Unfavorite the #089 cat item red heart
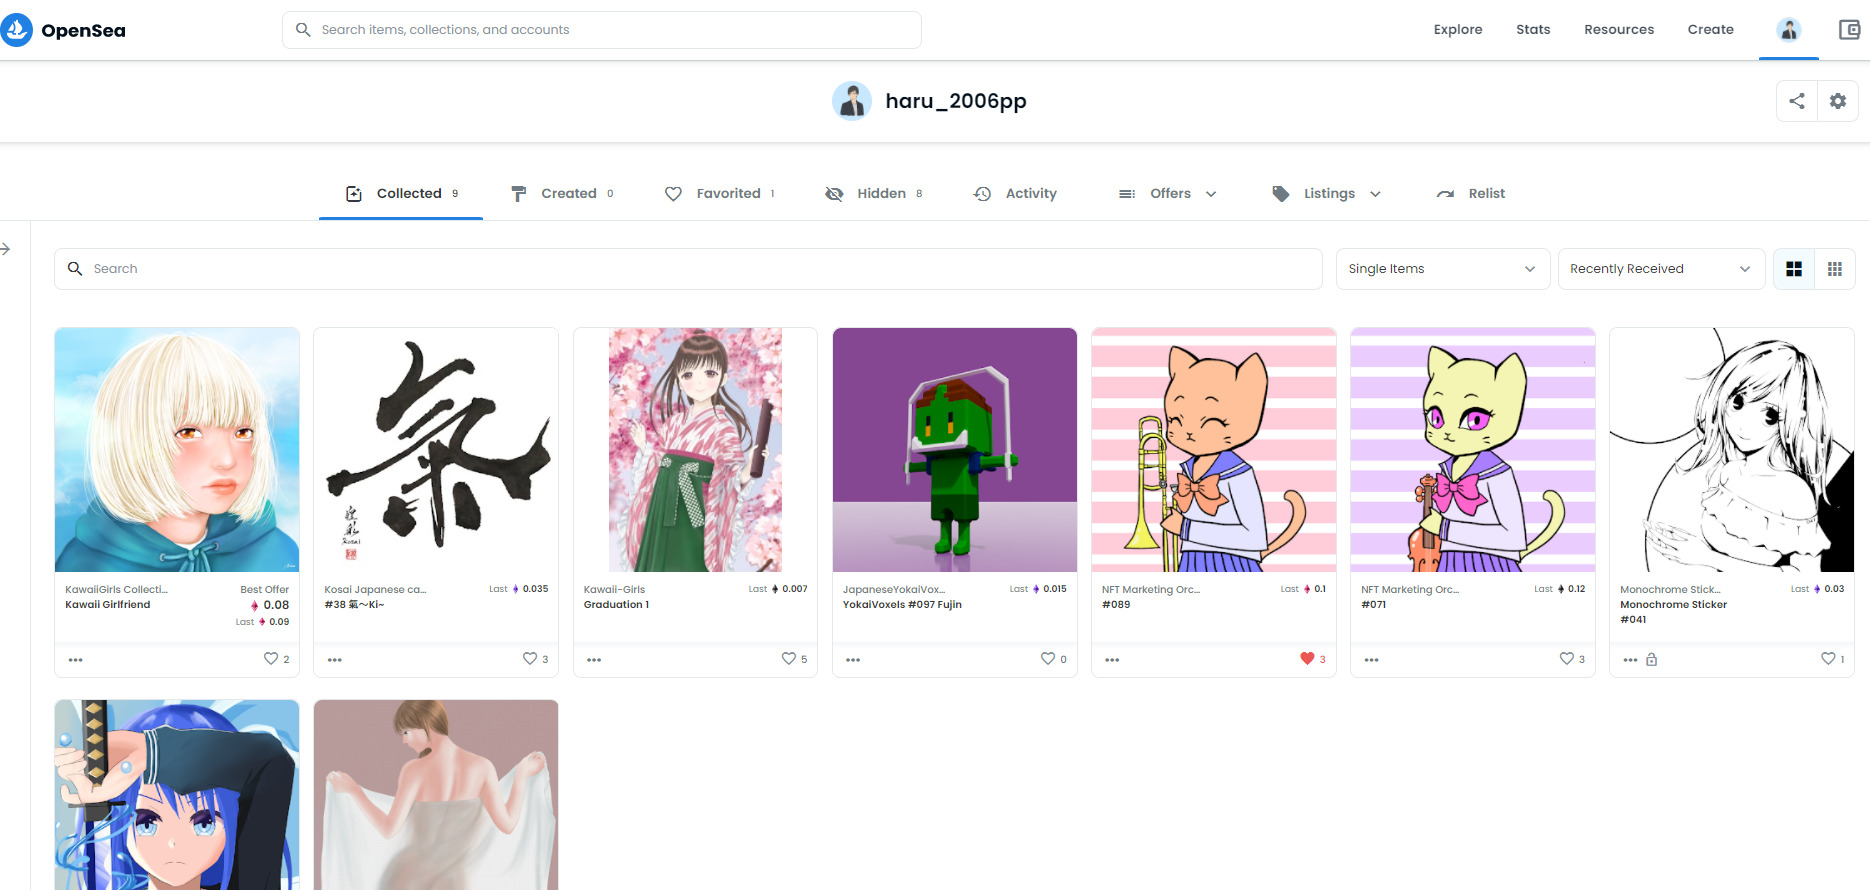The height and width of the screenshot is (890, 1870). [1307, 659]
